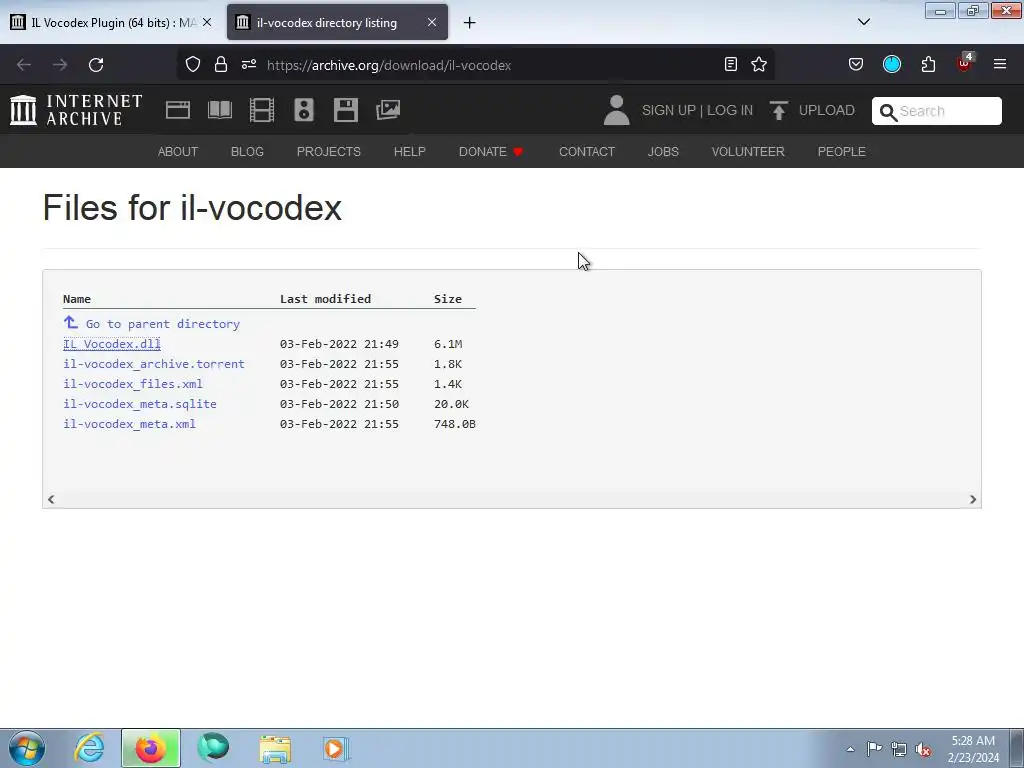
Task: Click the UPLOAD link
Action: click(826, 110)
